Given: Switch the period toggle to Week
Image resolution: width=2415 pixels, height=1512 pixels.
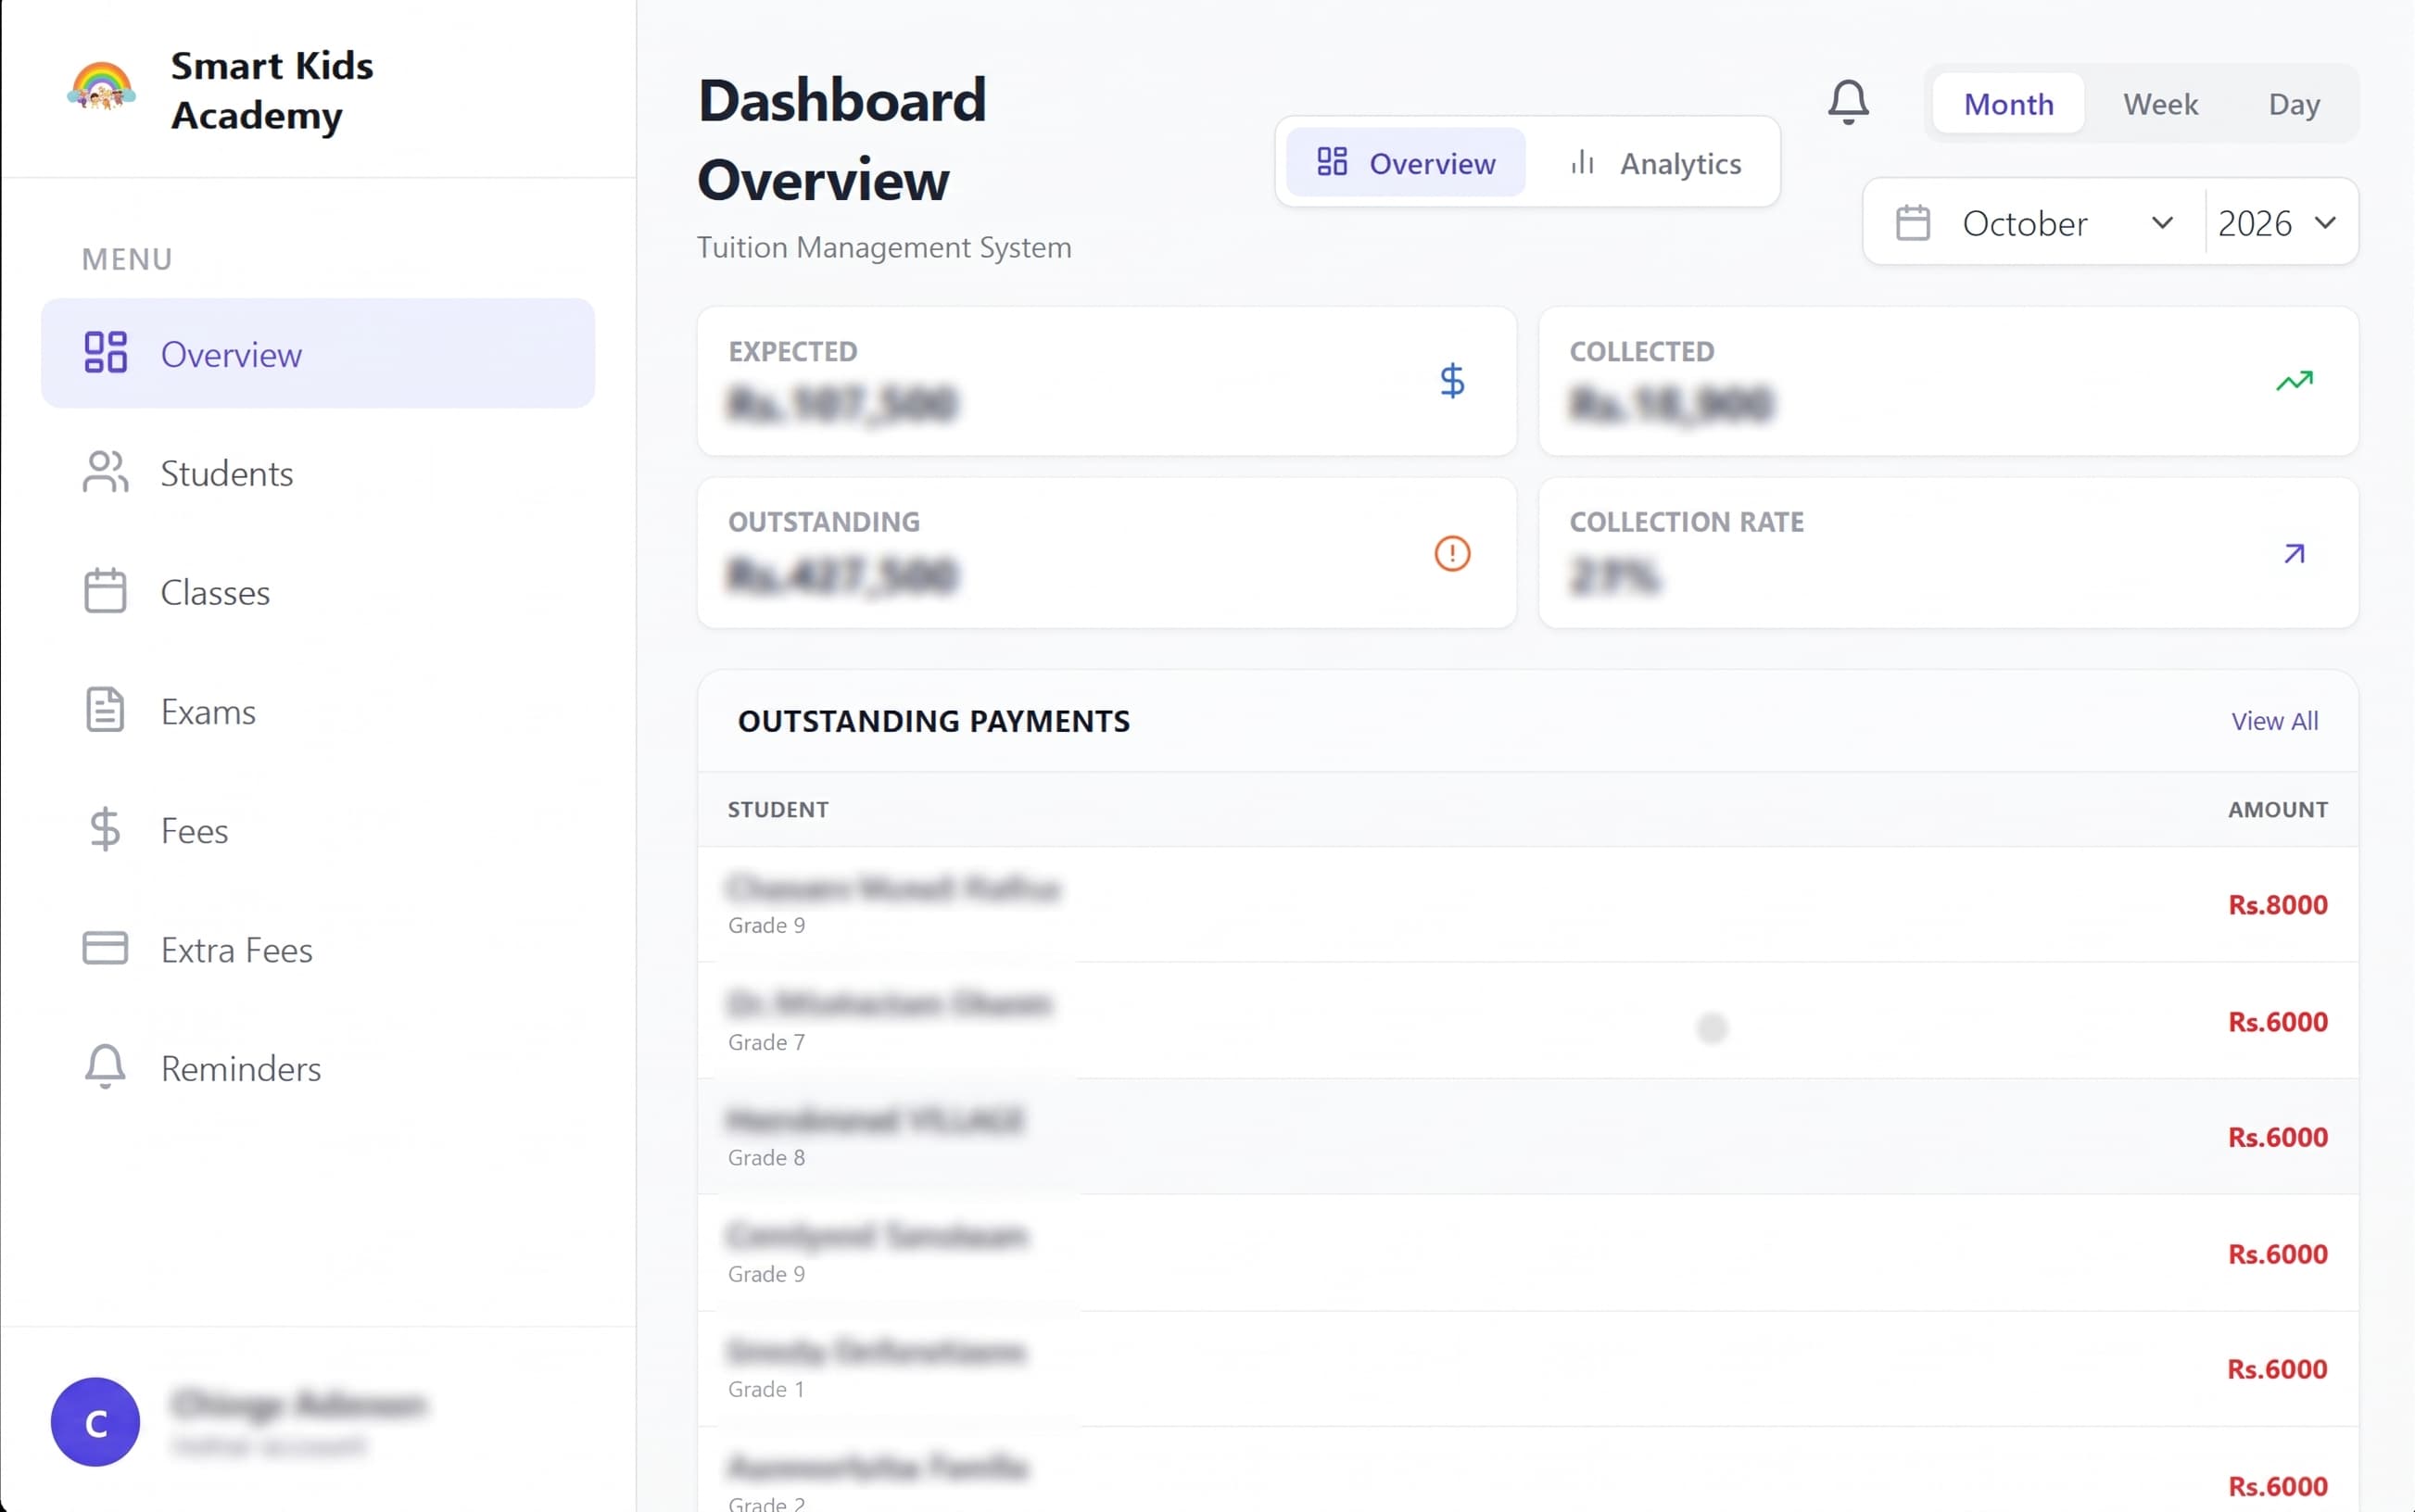Looking at the screenshot, I should [x=2160, y=103].
